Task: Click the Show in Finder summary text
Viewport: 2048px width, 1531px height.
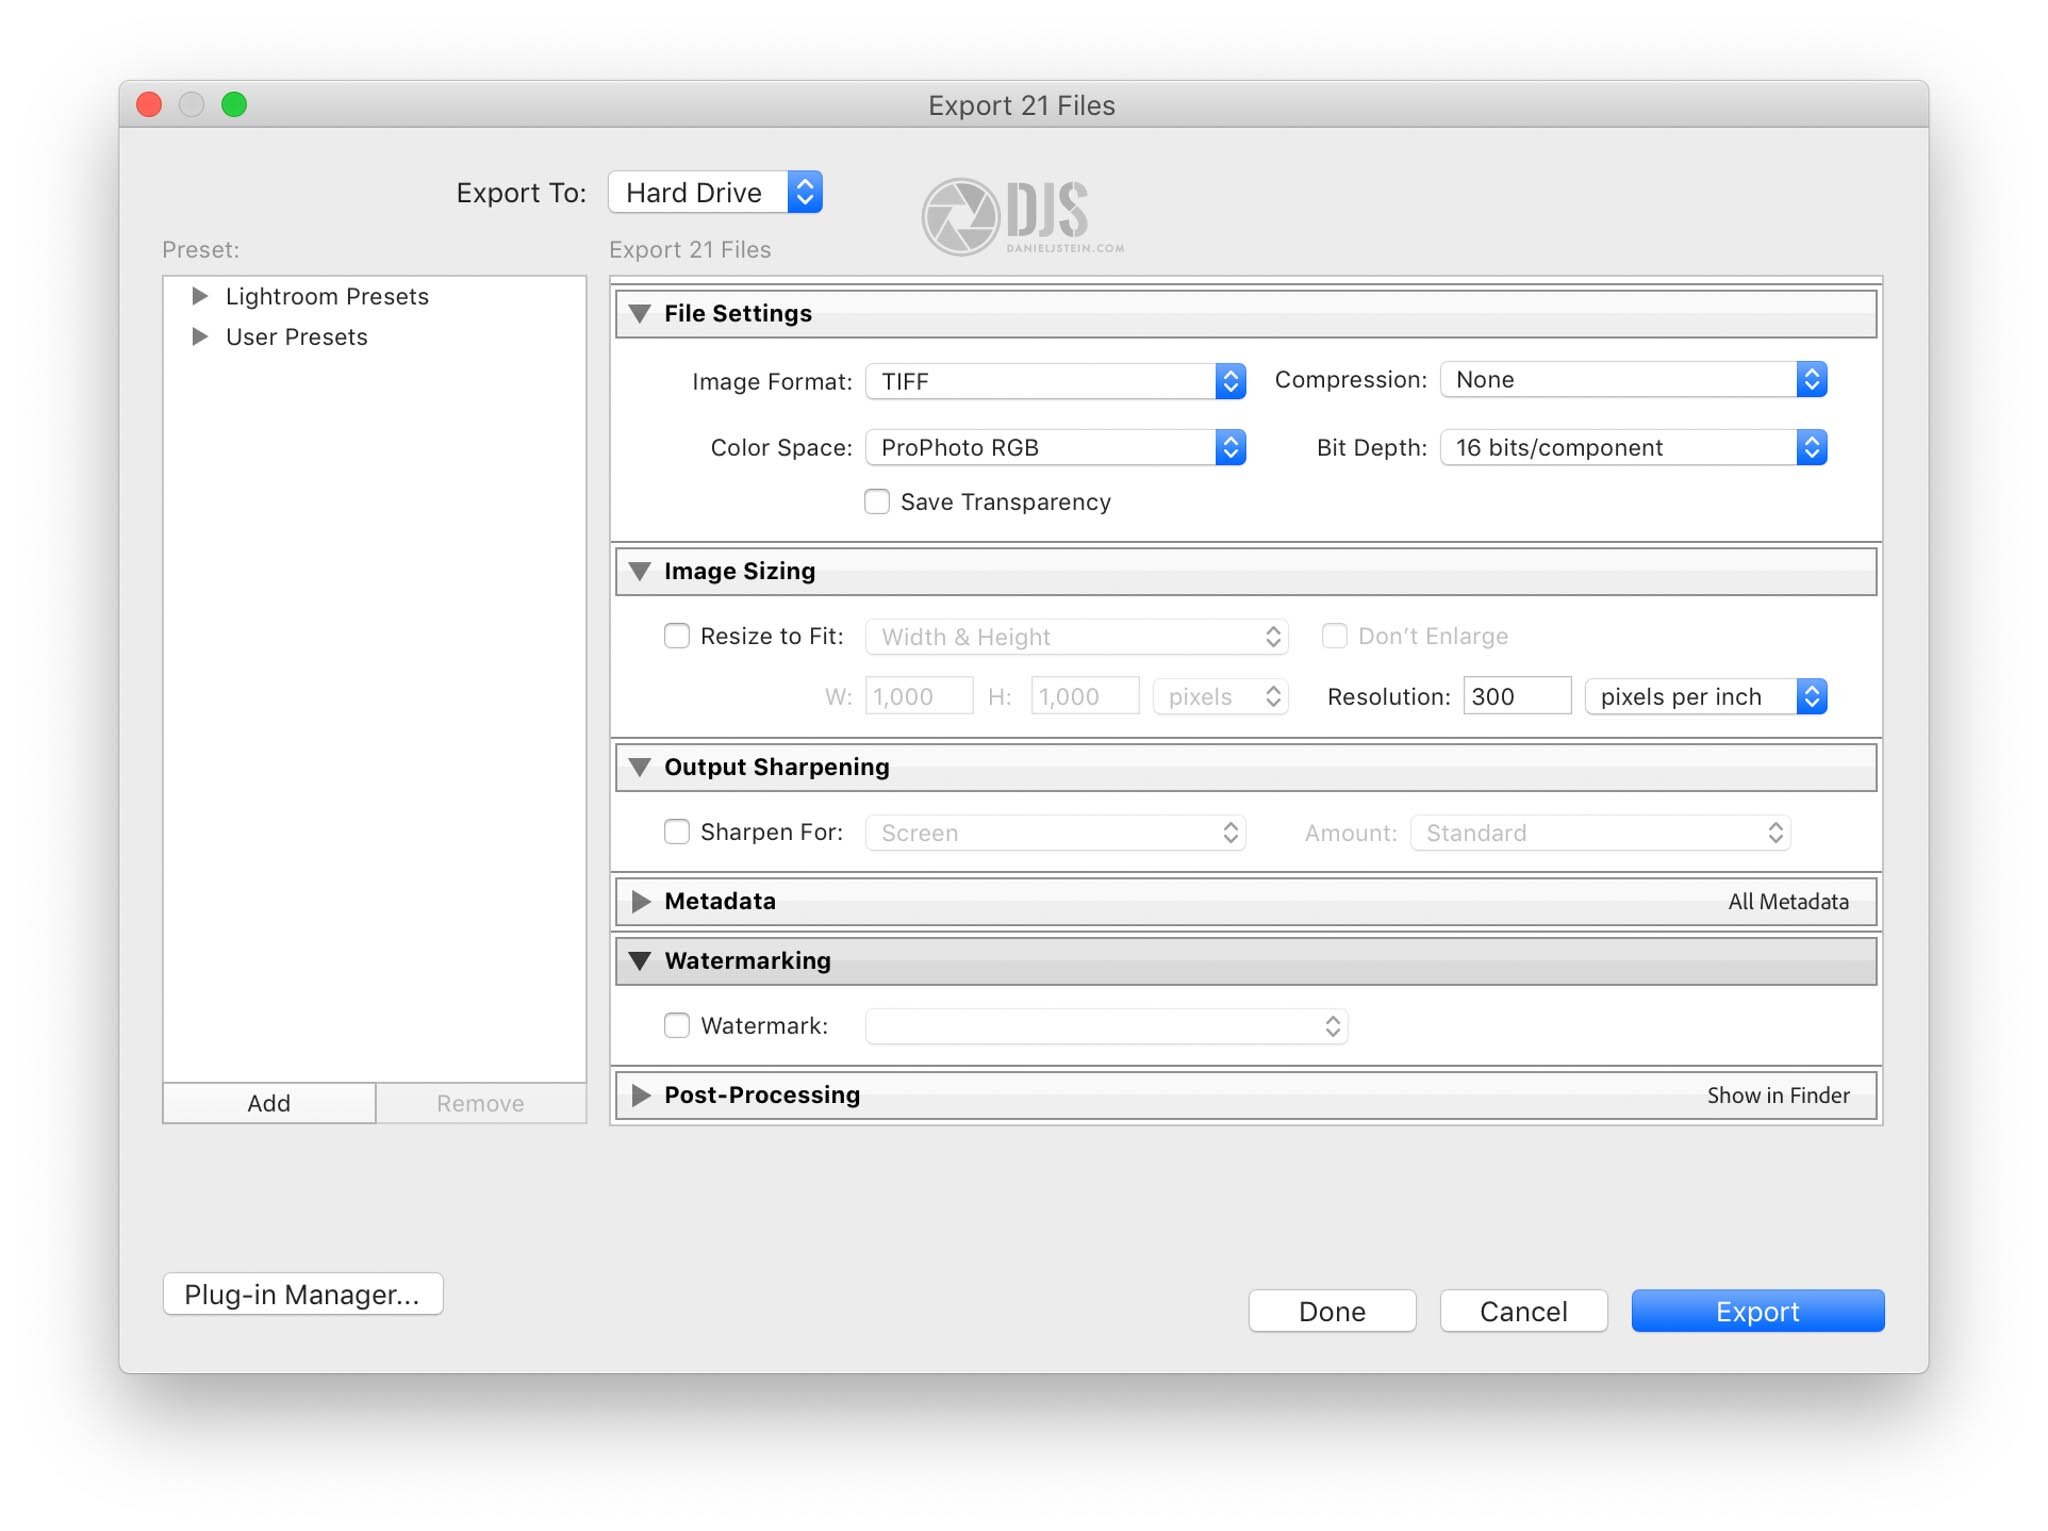Action: 1778,1095
